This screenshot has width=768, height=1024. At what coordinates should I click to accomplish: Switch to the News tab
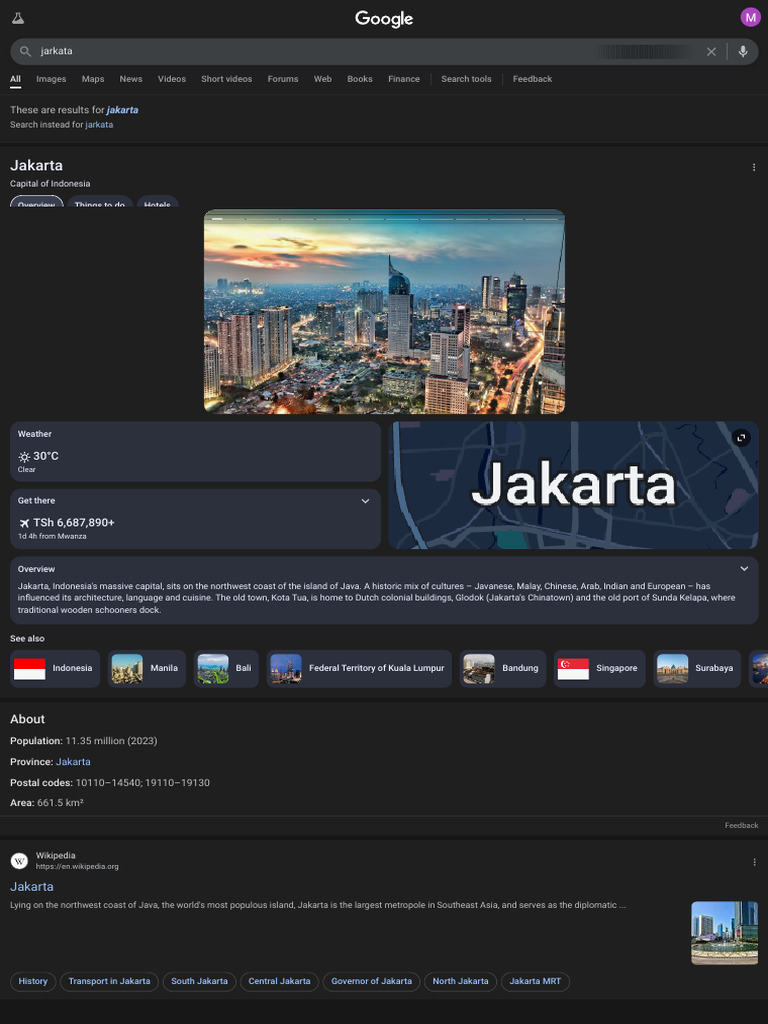pyautogui.click(x=131, y=79)
